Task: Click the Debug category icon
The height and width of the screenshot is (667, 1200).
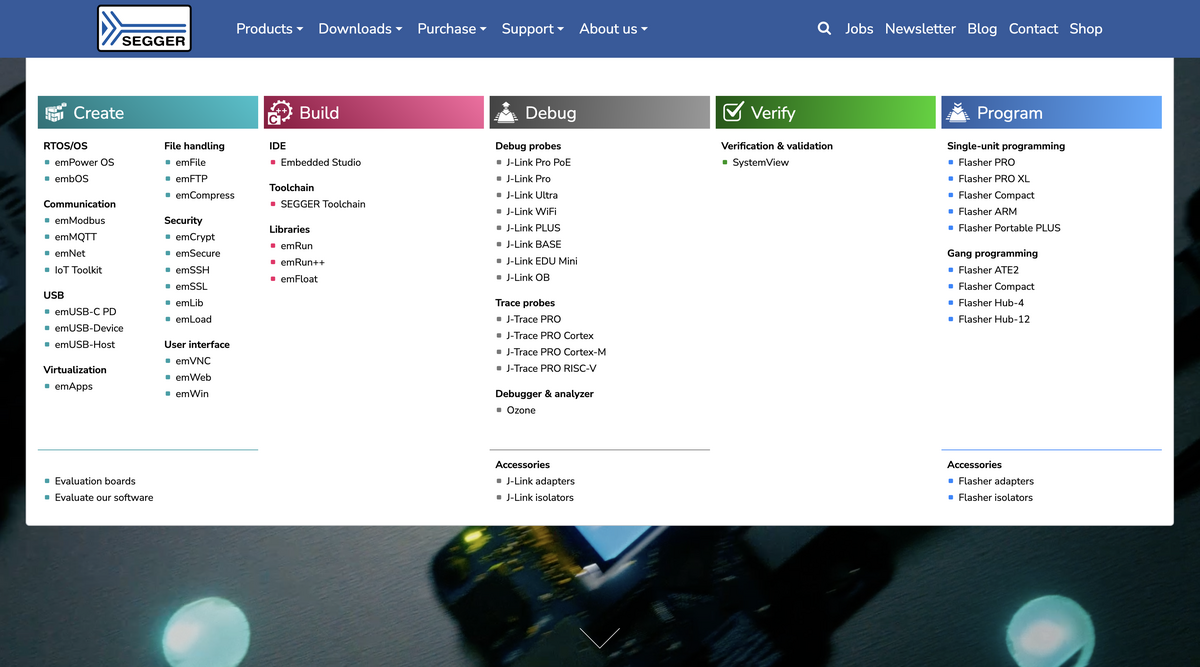Action: tap(506, 113)
